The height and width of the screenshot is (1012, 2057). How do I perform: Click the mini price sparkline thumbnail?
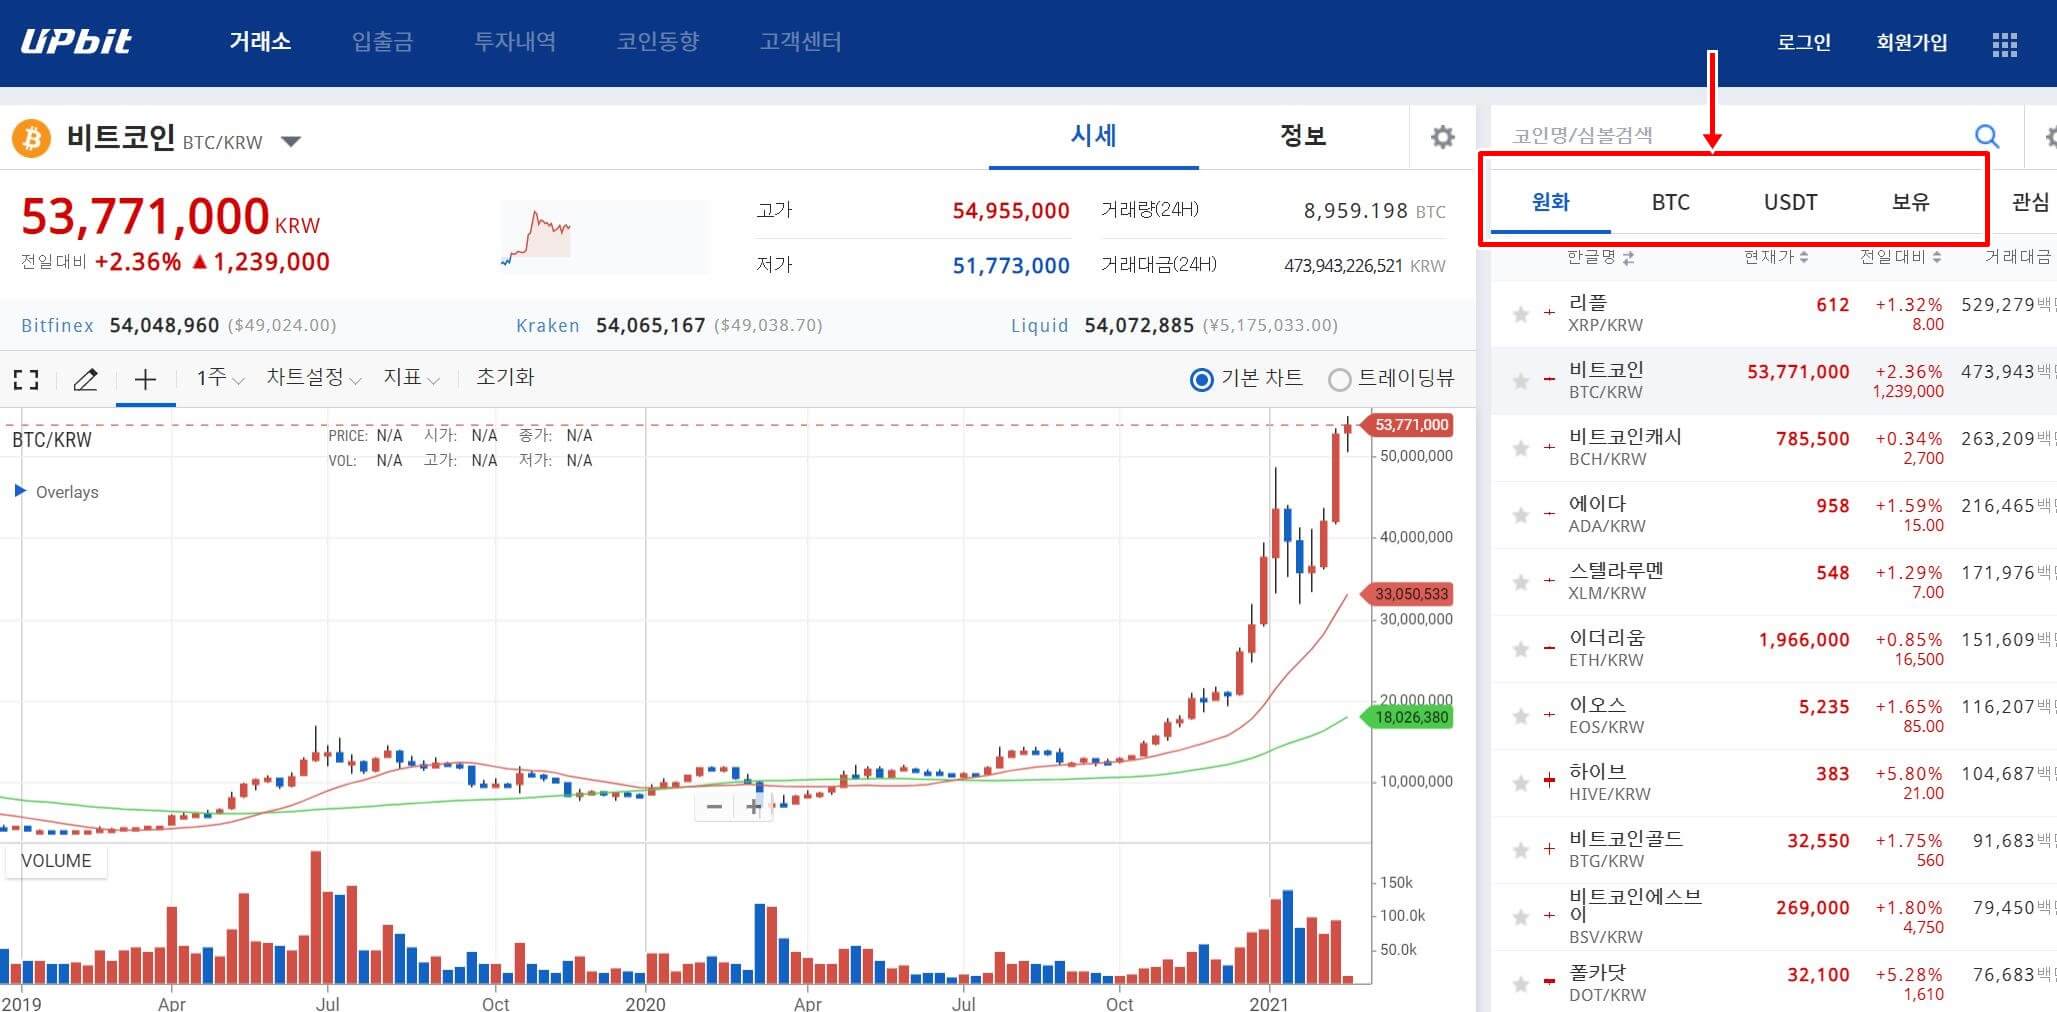[x=604, y=237]
